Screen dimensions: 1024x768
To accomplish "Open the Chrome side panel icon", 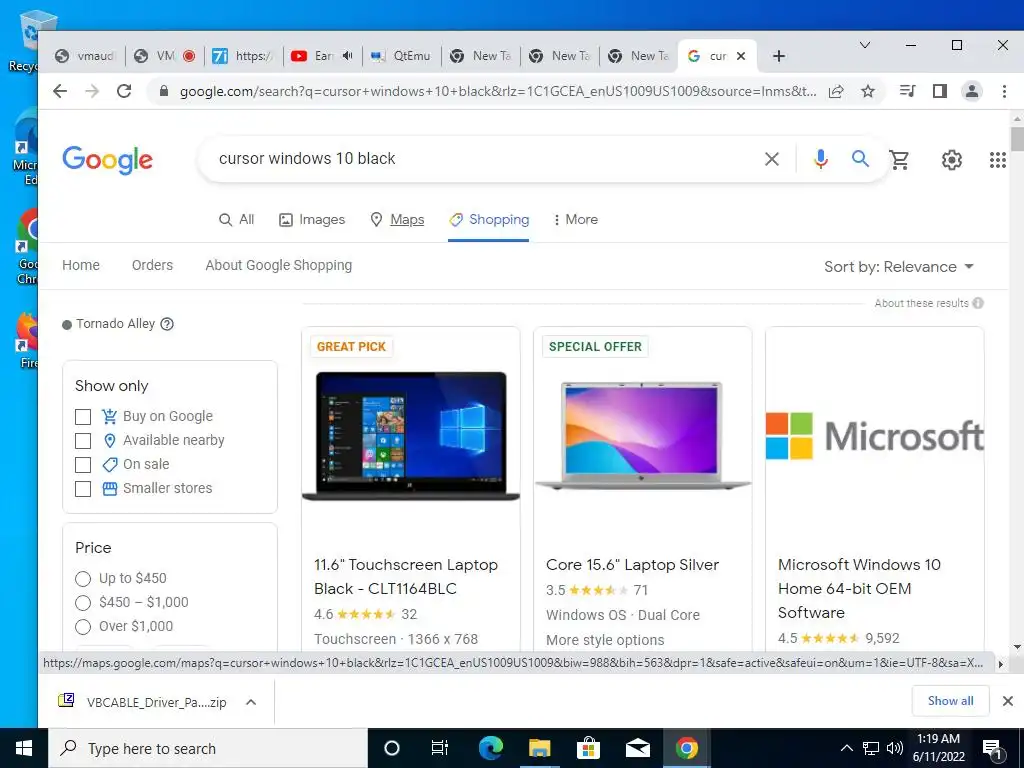I will tap(940, 91).
